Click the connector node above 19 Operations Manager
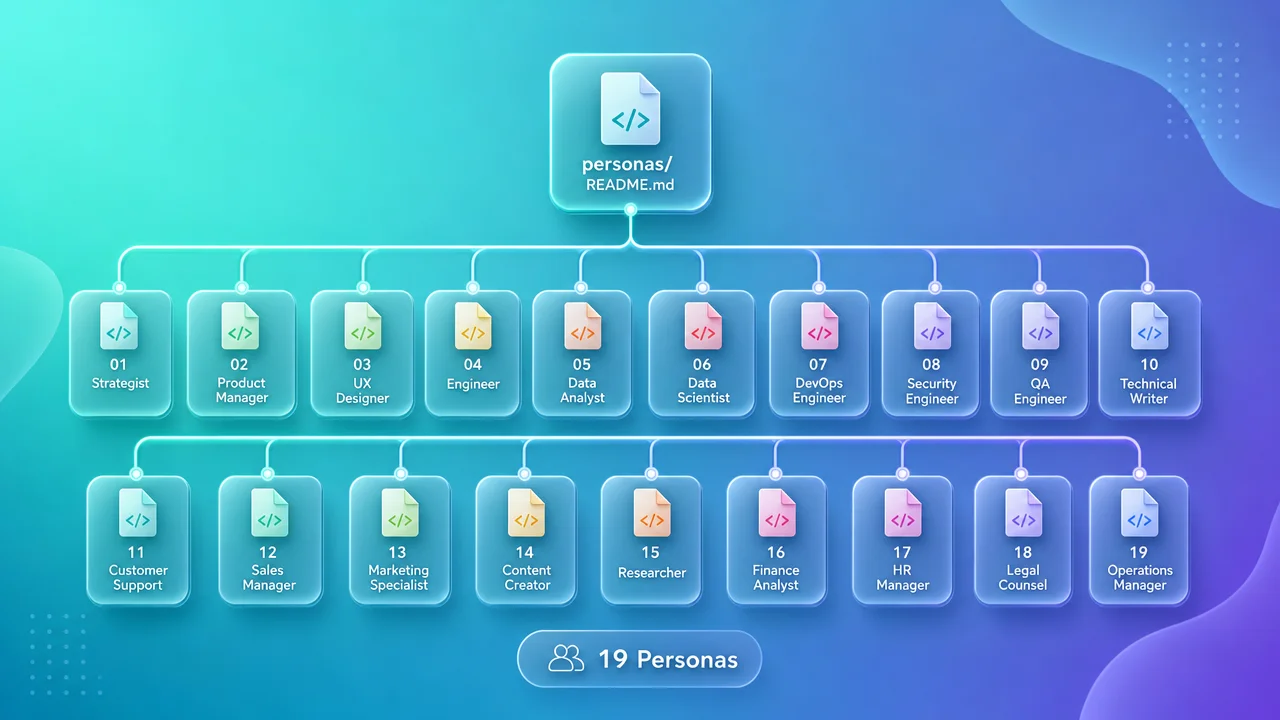This screenshot has height=720, width=1280. point(1138,473)
